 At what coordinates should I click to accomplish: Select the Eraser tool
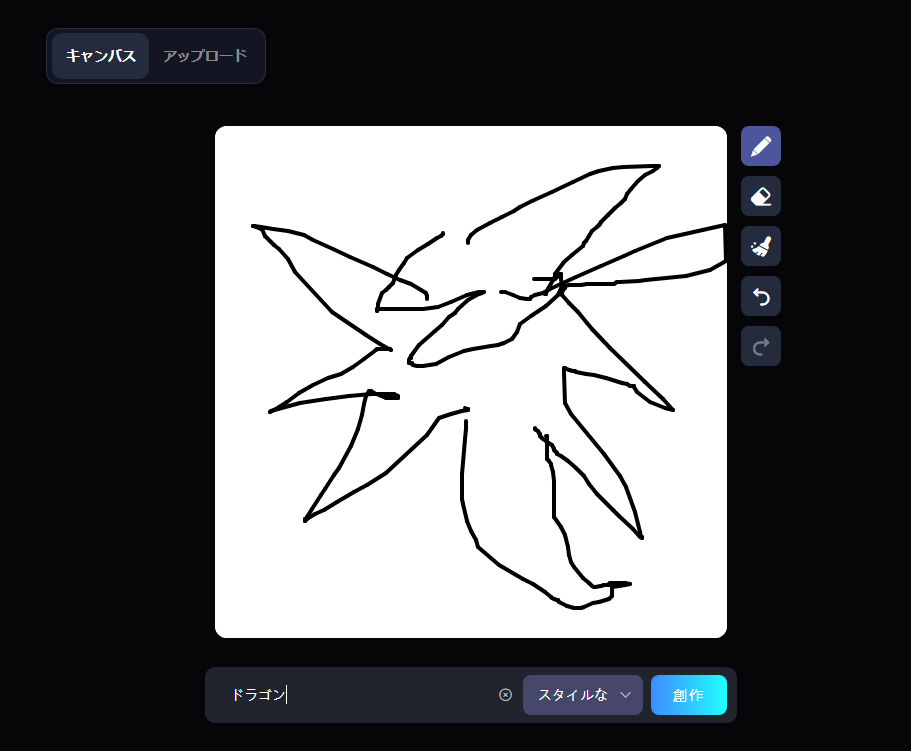pos(760,196)
